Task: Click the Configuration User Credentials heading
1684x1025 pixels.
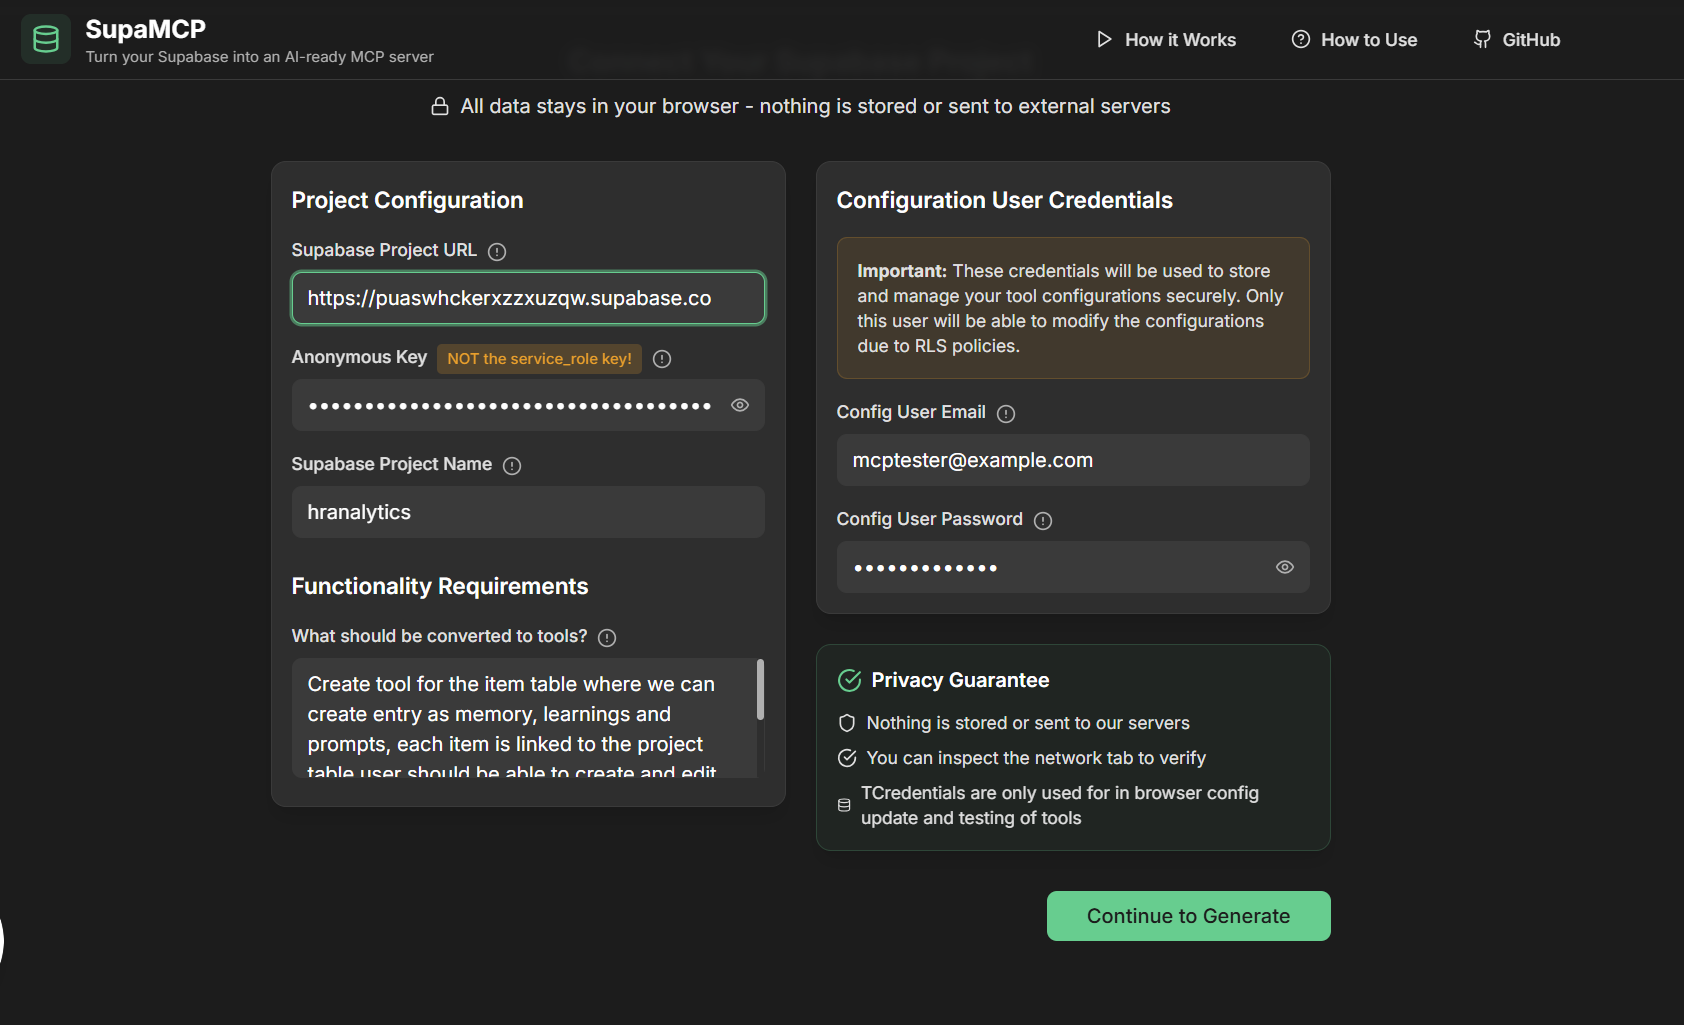Action: tap(1004, 200)
